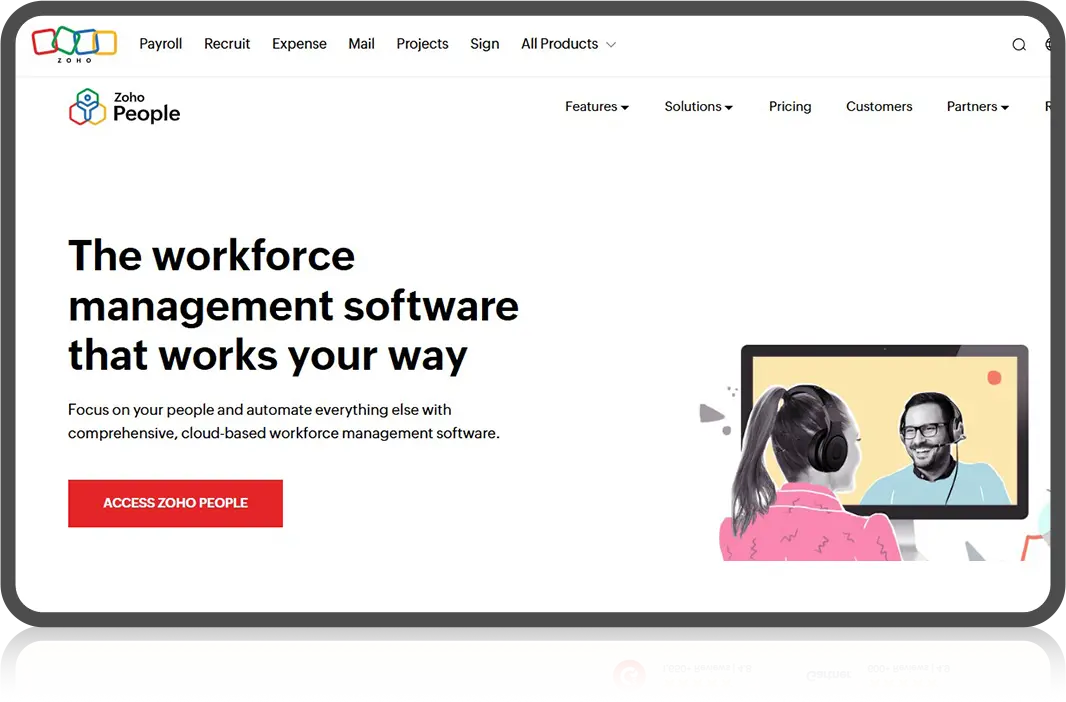Click the Zoho logo in top left

(74, 43)
